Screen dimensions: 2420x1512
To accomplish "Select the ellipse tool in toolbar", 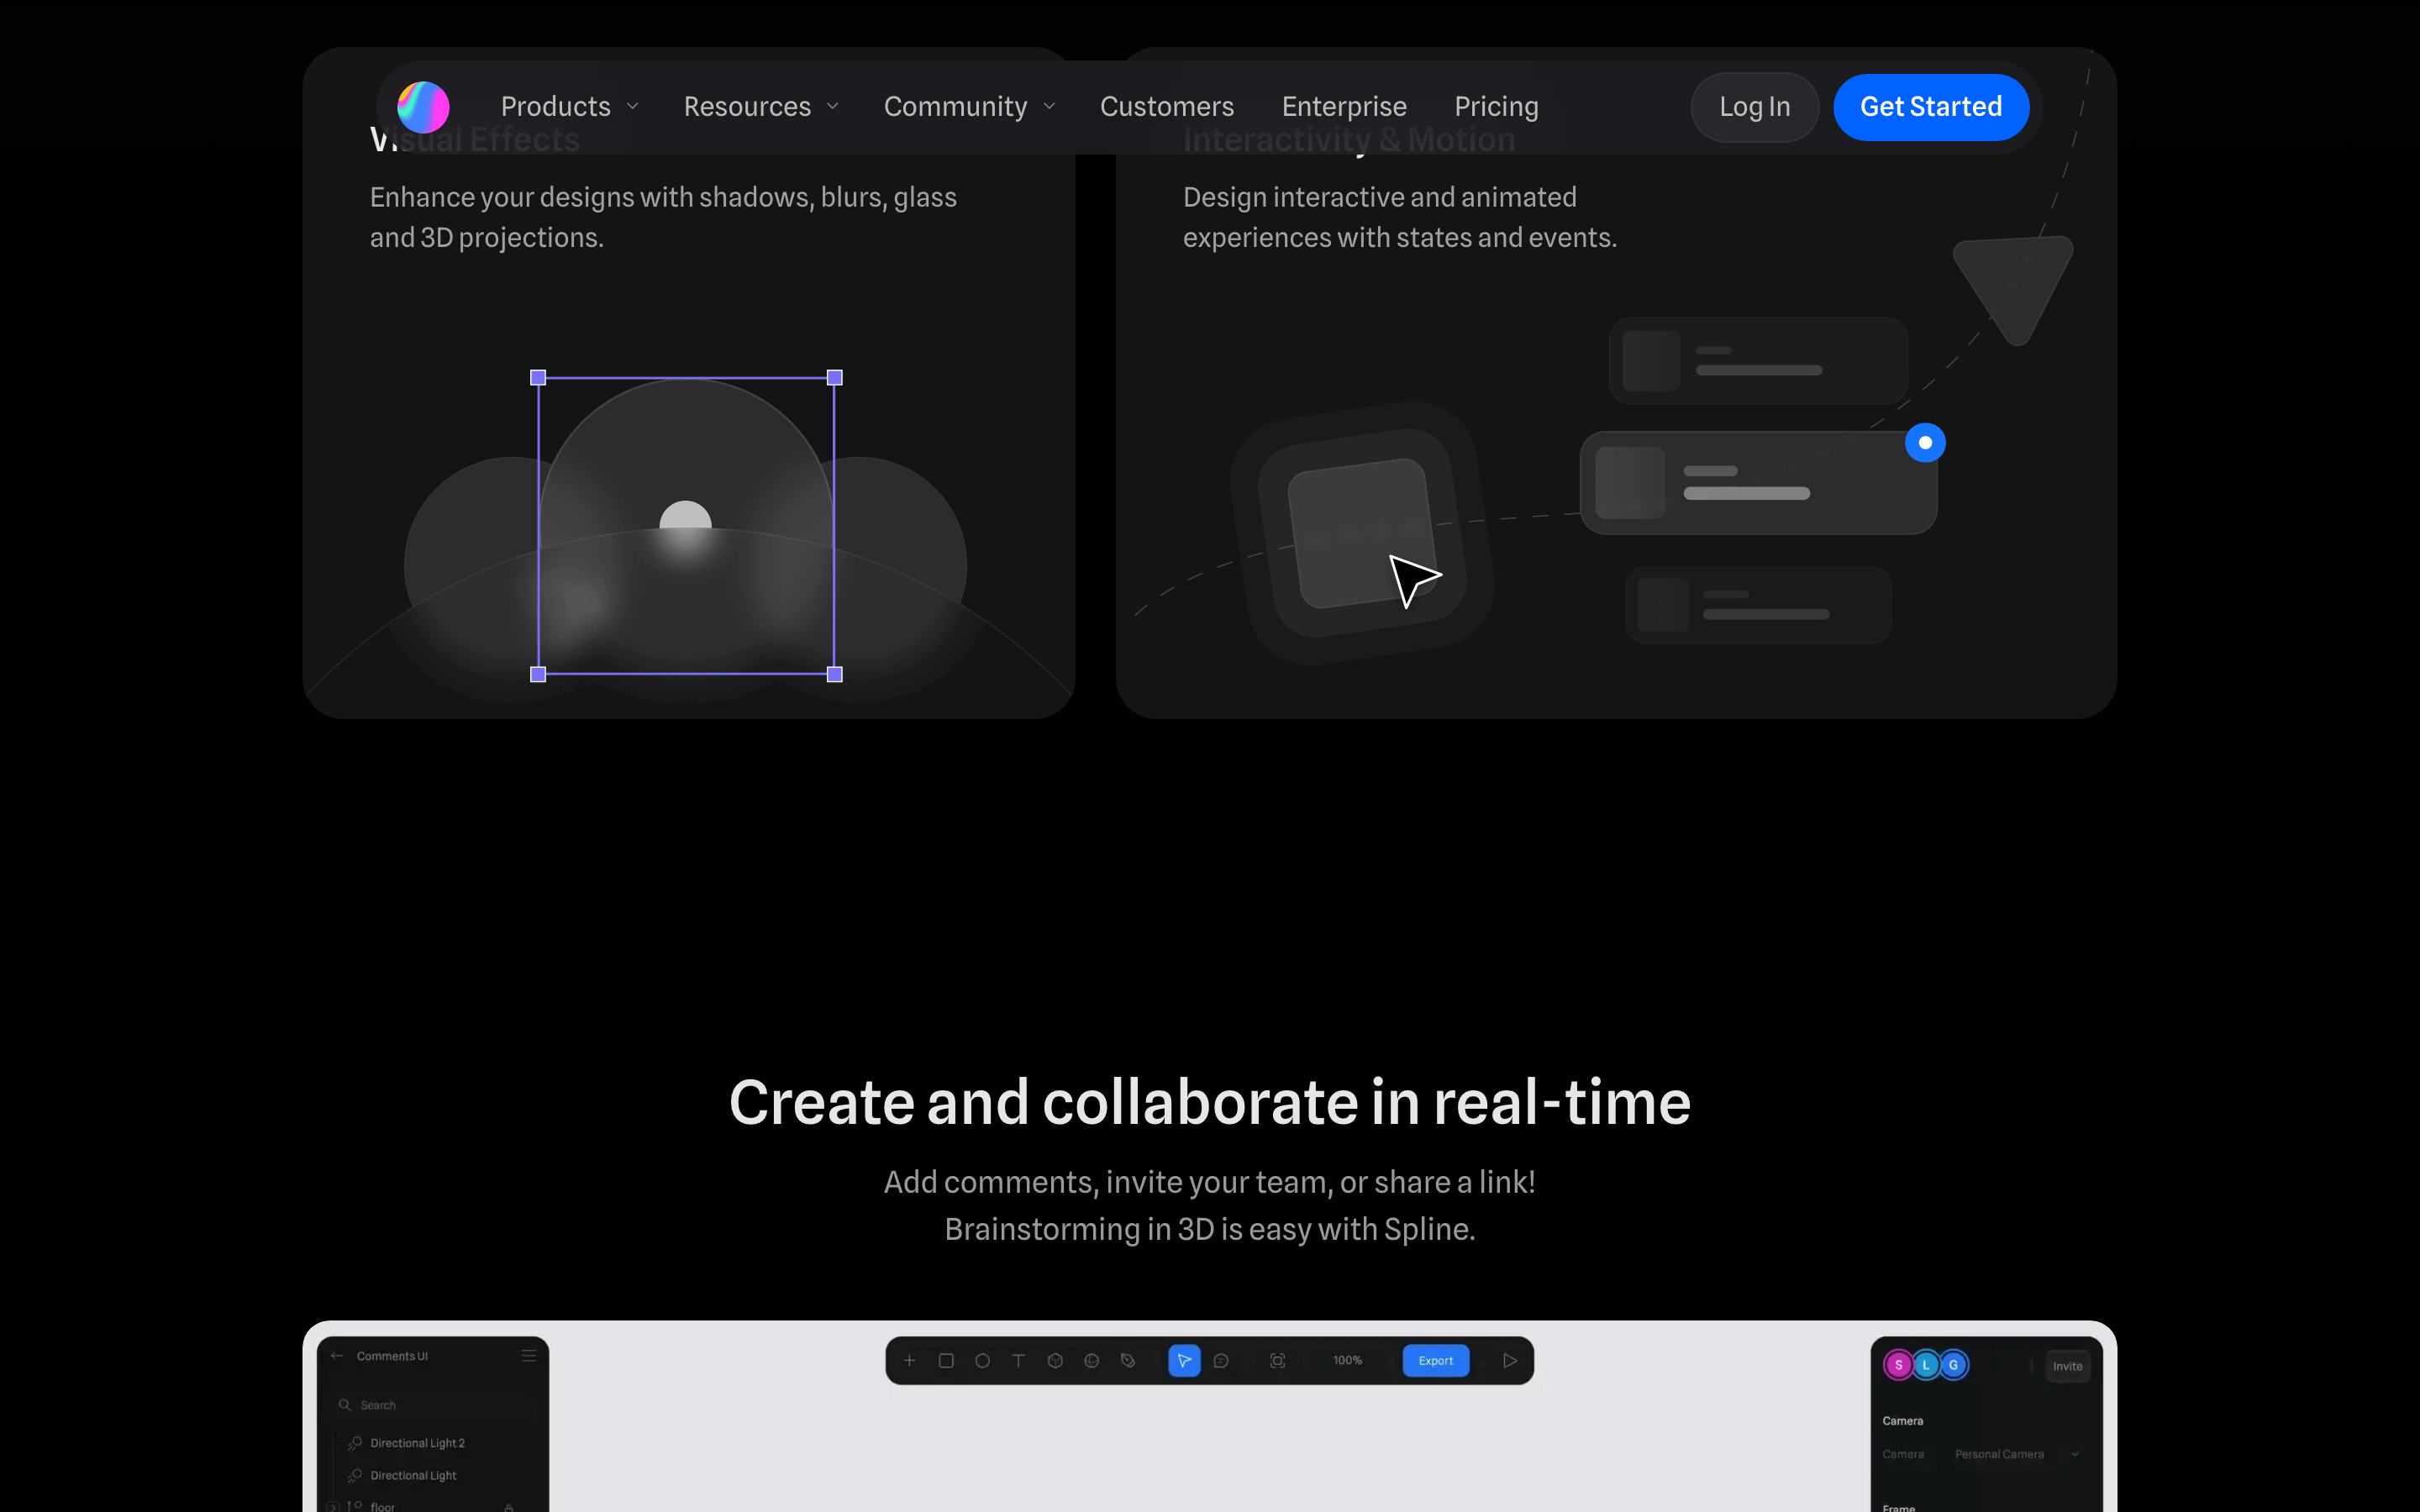I will point(982,1360).
